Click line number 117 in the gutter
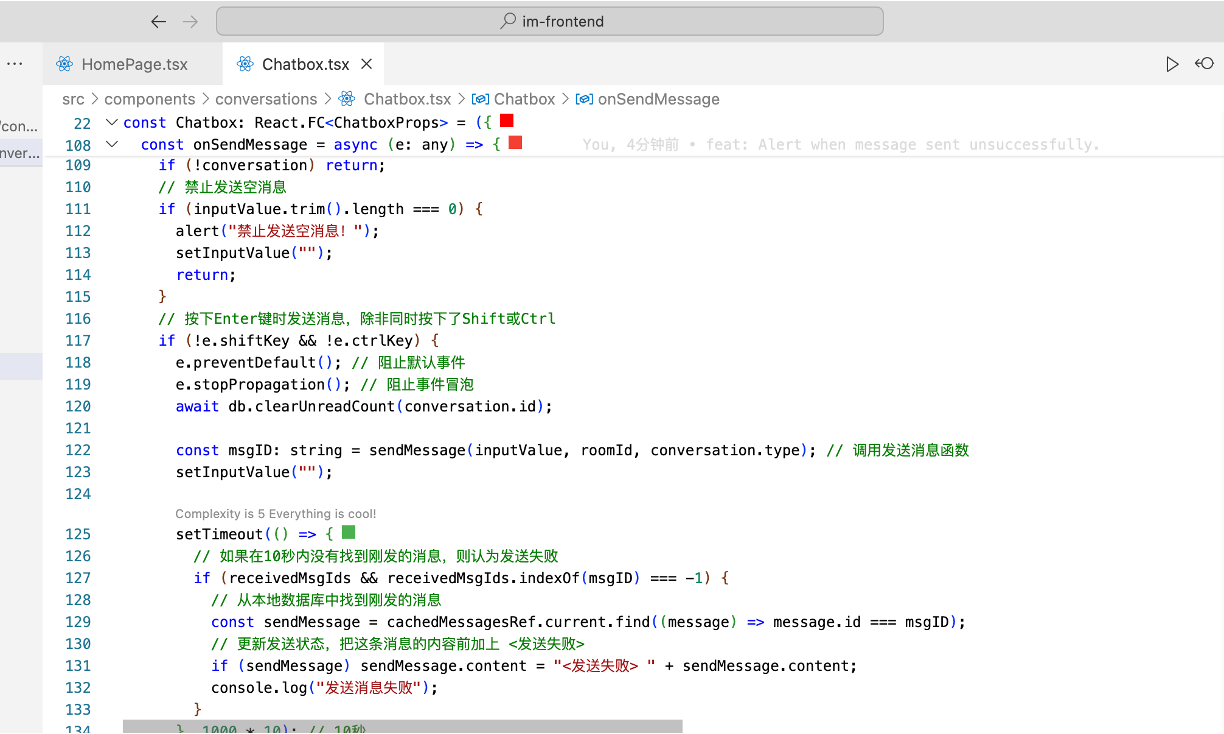 77,341
